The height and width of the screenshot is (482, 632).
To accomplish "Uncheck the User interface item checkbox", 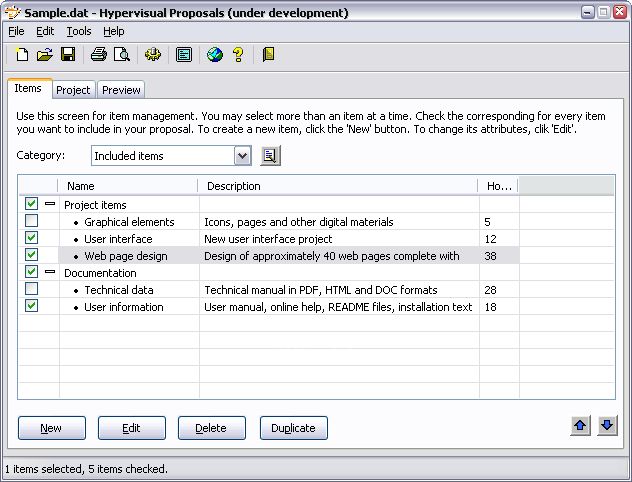I will [x=32, y=238].
